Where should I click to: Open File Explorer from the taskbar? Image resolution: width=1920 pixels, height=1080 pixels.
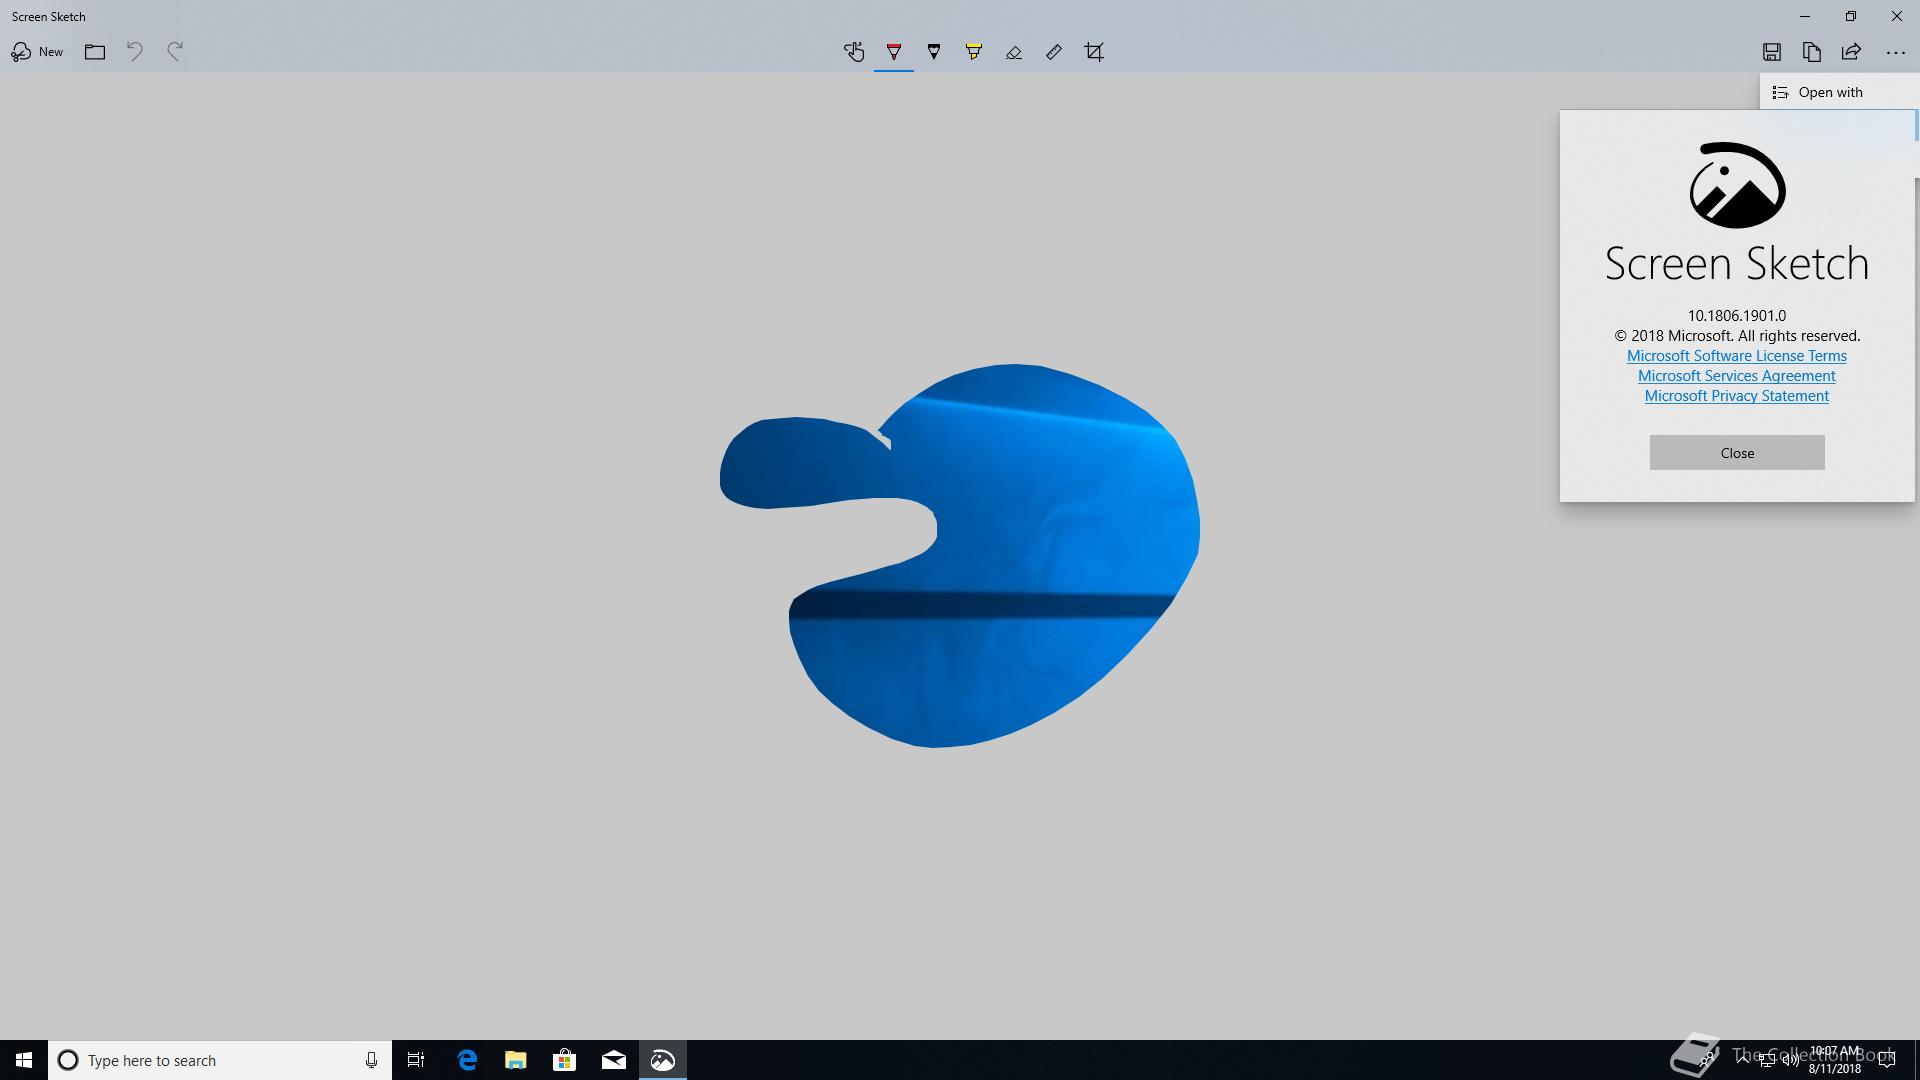(516, 1060)
